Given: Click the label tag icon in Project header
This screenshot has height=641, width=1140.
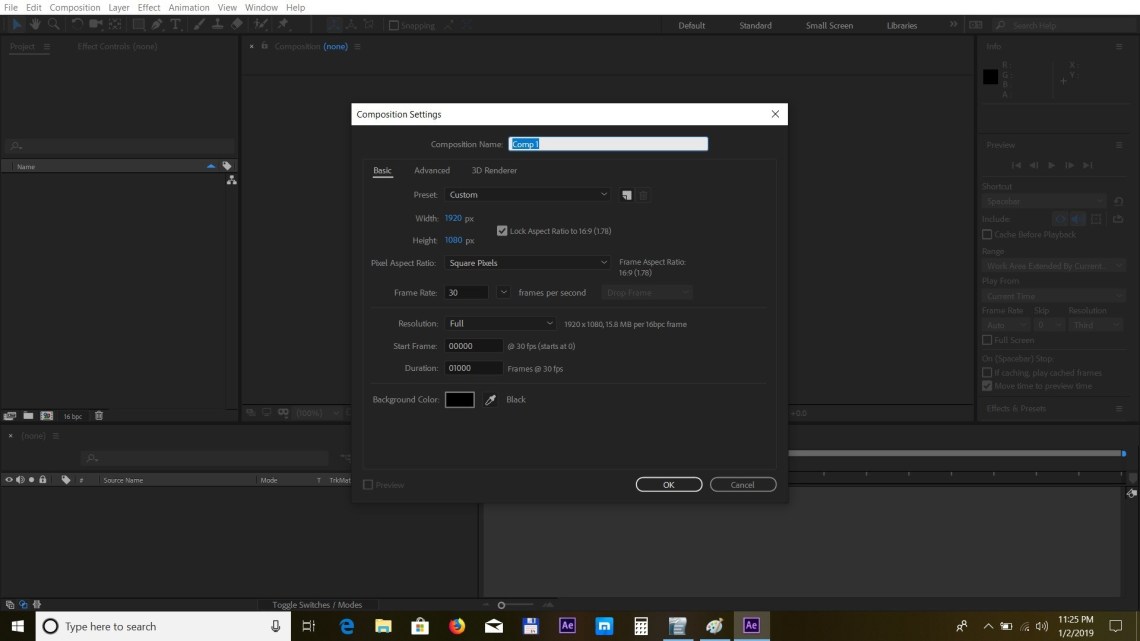Looking at the screenshot, I should tap(227, 166).
